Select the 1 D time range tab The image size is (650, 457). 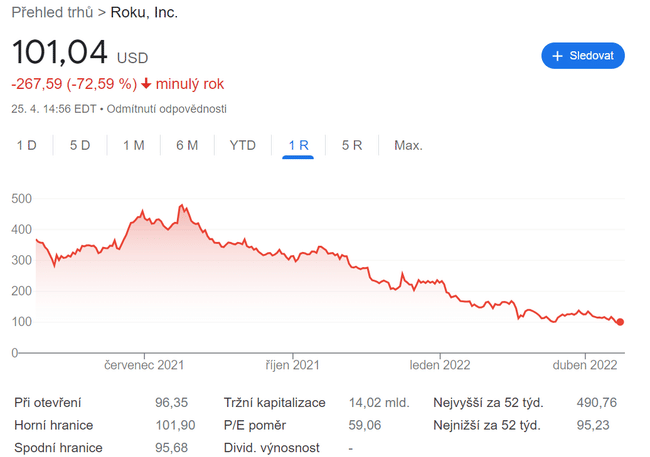26,145
